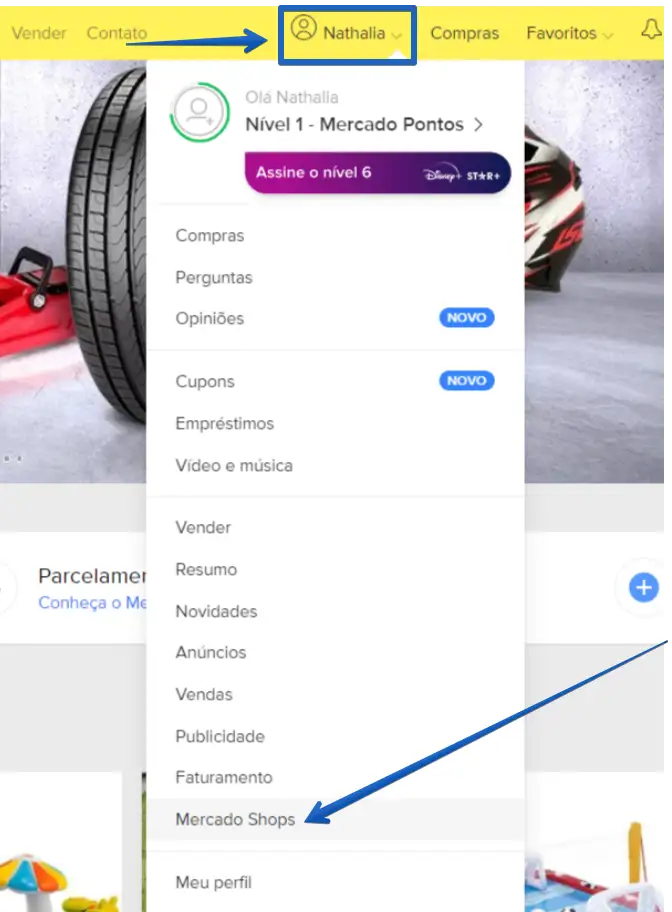Open Compras from the account menu
Screen dimensions: 672x912
tap(209, 236)
